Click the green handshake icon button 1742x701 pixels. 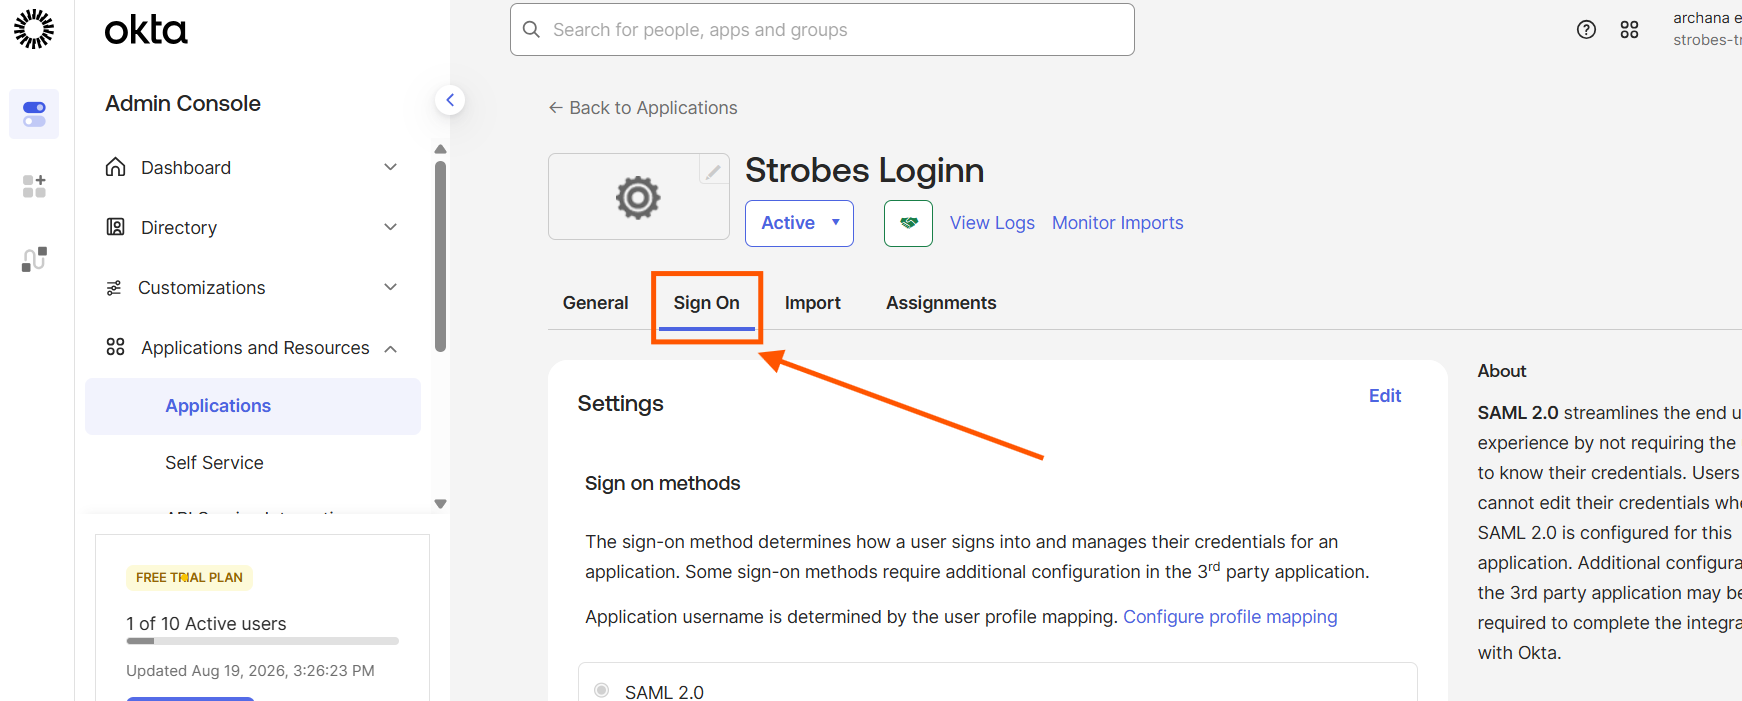pos(908,223)
